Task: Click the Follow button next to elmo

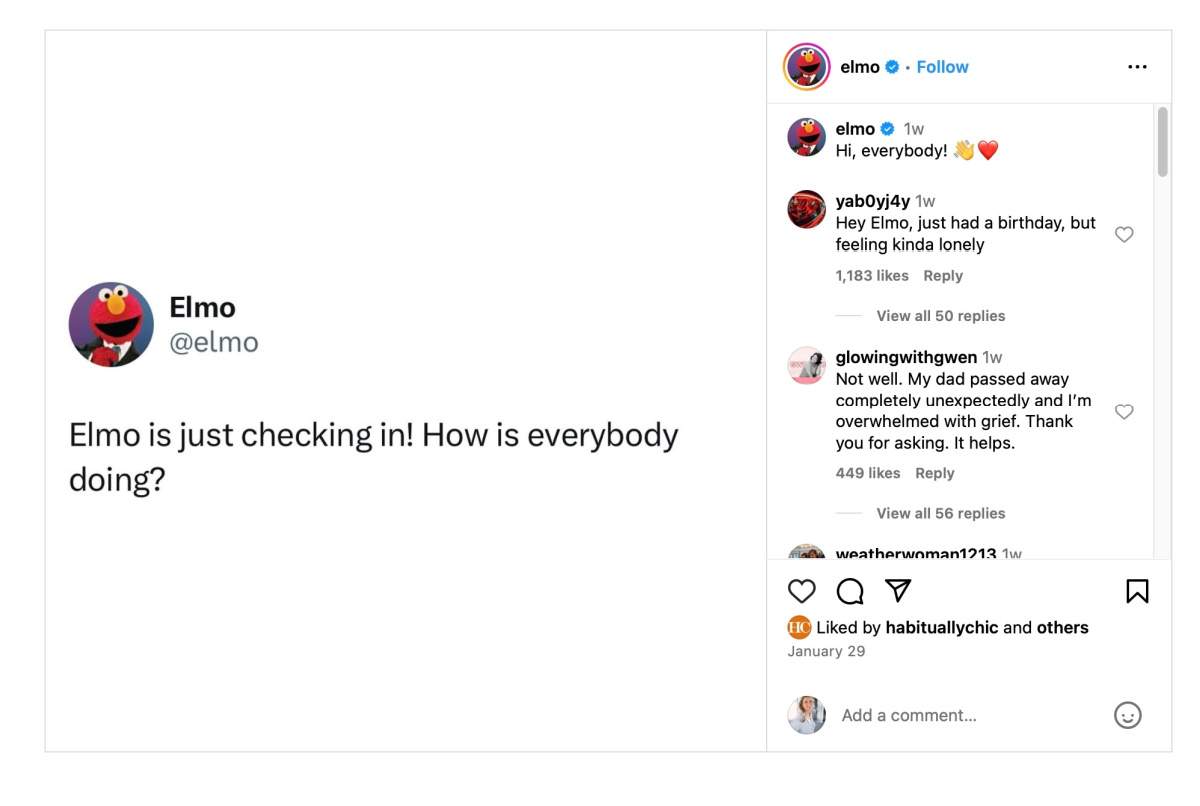Action: click(x=942, y=66)
